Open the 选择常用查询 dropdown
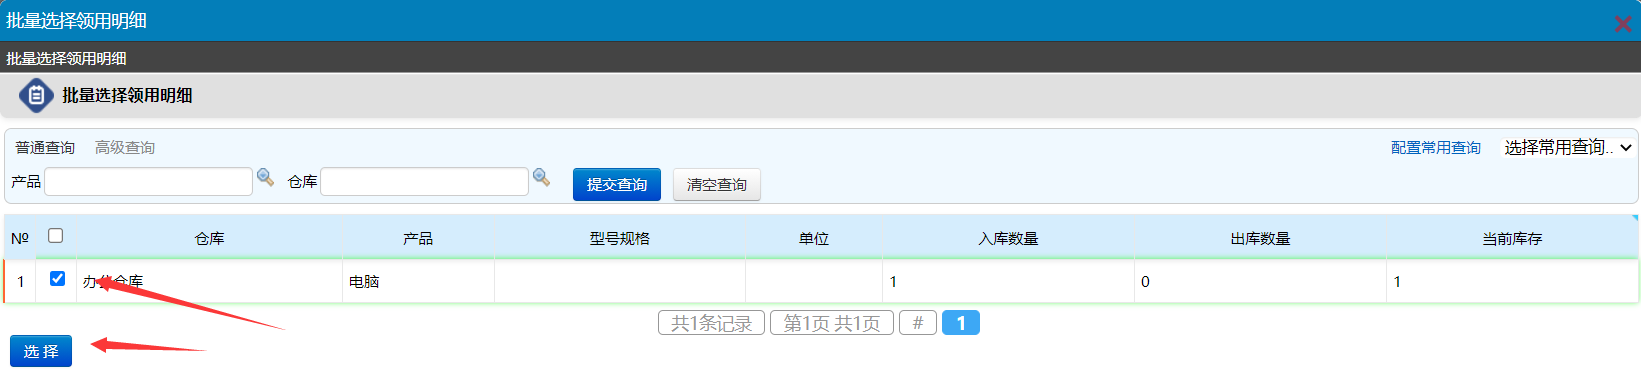Viewport: 1641px width, 369px height. tap(1568, 147)
